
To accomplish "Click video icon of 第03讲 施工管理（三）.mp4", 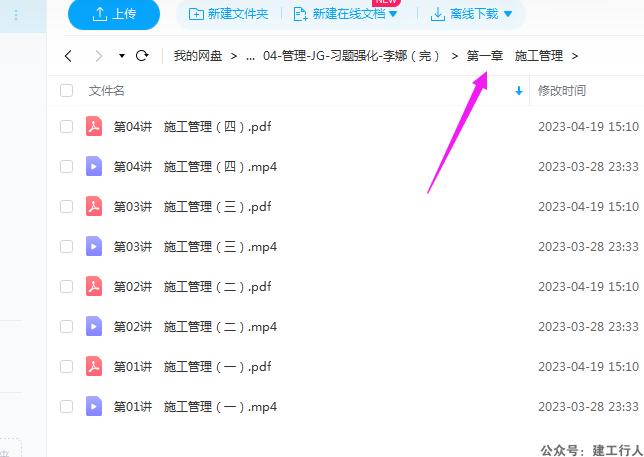I will (x=94, y=246).
